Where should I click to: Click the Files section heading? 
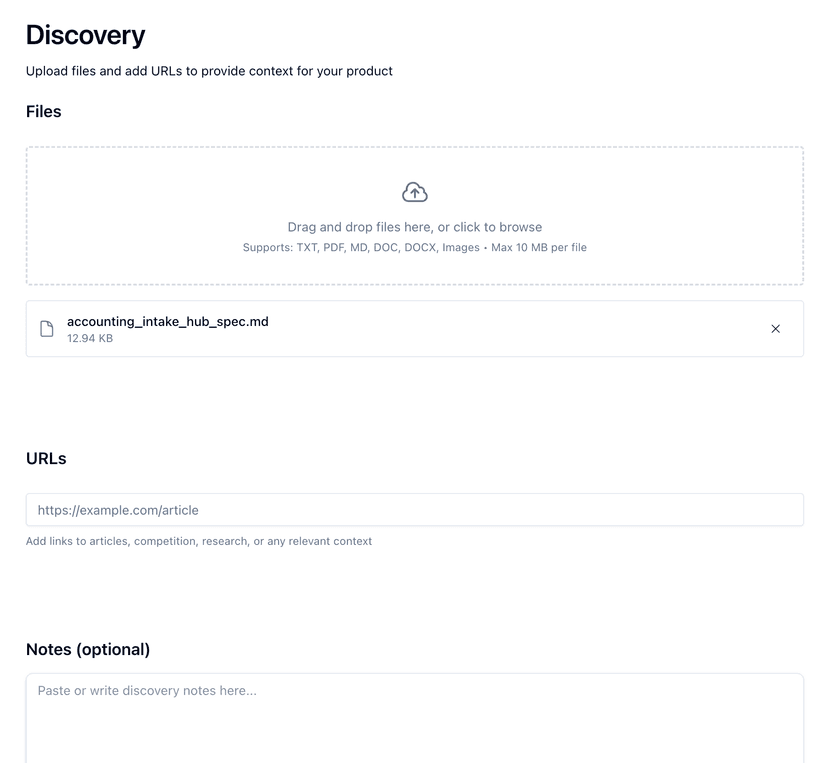tap(43, 112)
